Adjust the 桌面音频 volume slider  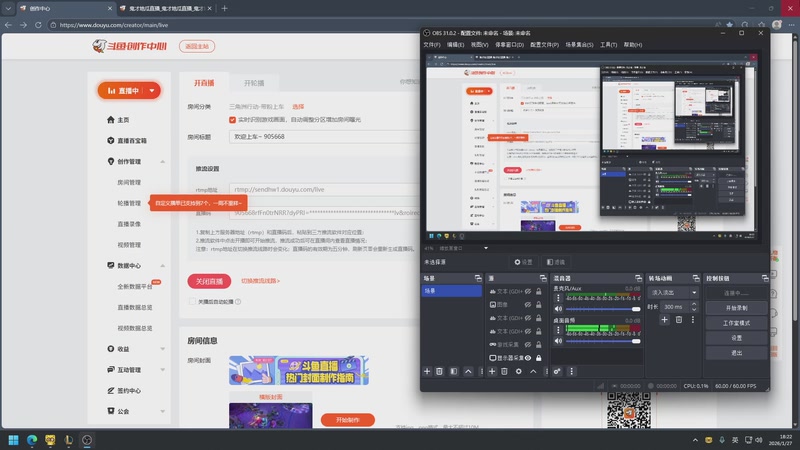[x=603, y=341]
